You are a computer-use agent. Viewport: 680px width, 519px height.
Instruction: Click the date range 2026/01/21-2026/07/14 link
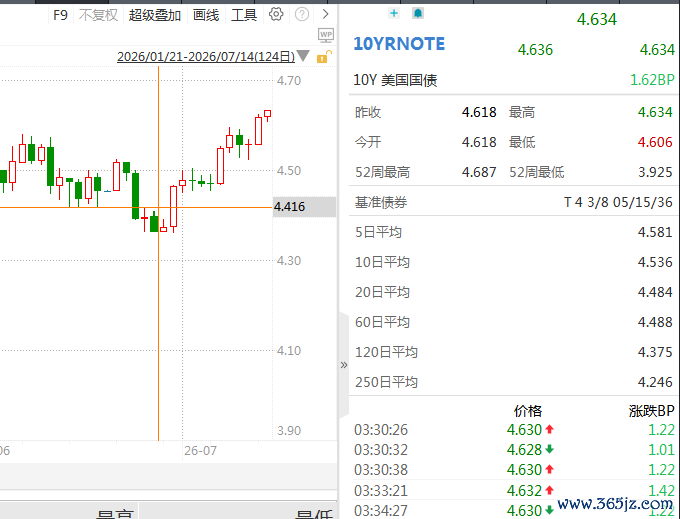tap(206, 57)
